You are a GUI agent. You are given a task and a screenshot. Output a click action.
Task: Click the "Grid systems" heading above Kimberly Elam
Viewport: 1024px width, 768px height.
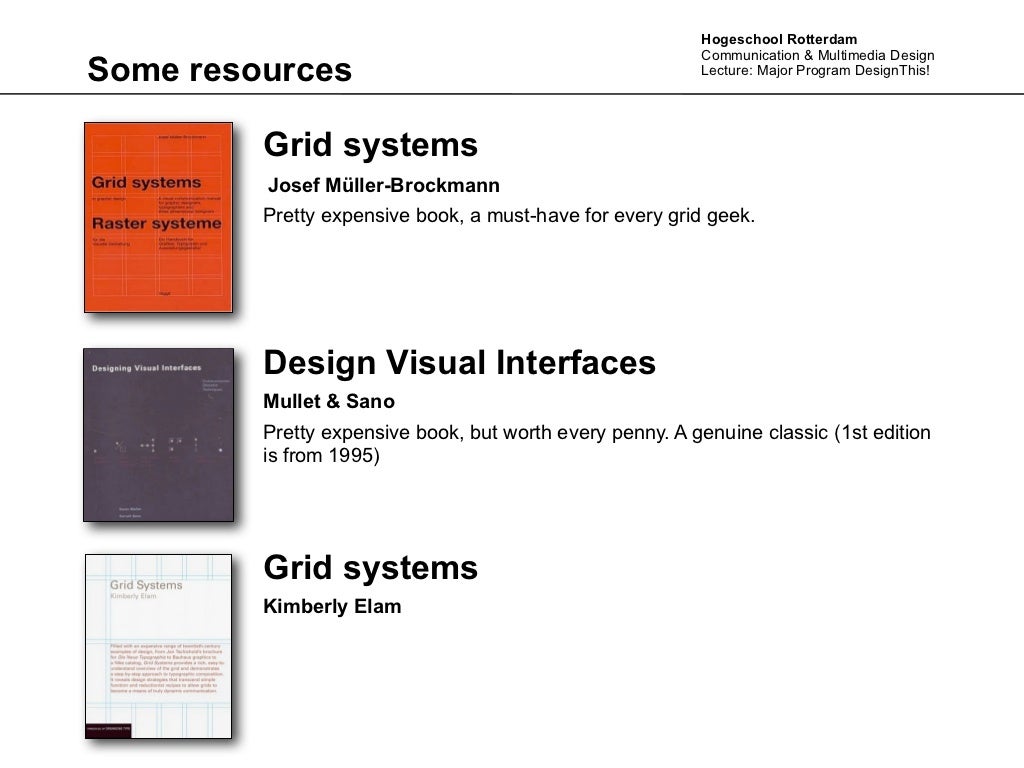pos(370,568)
